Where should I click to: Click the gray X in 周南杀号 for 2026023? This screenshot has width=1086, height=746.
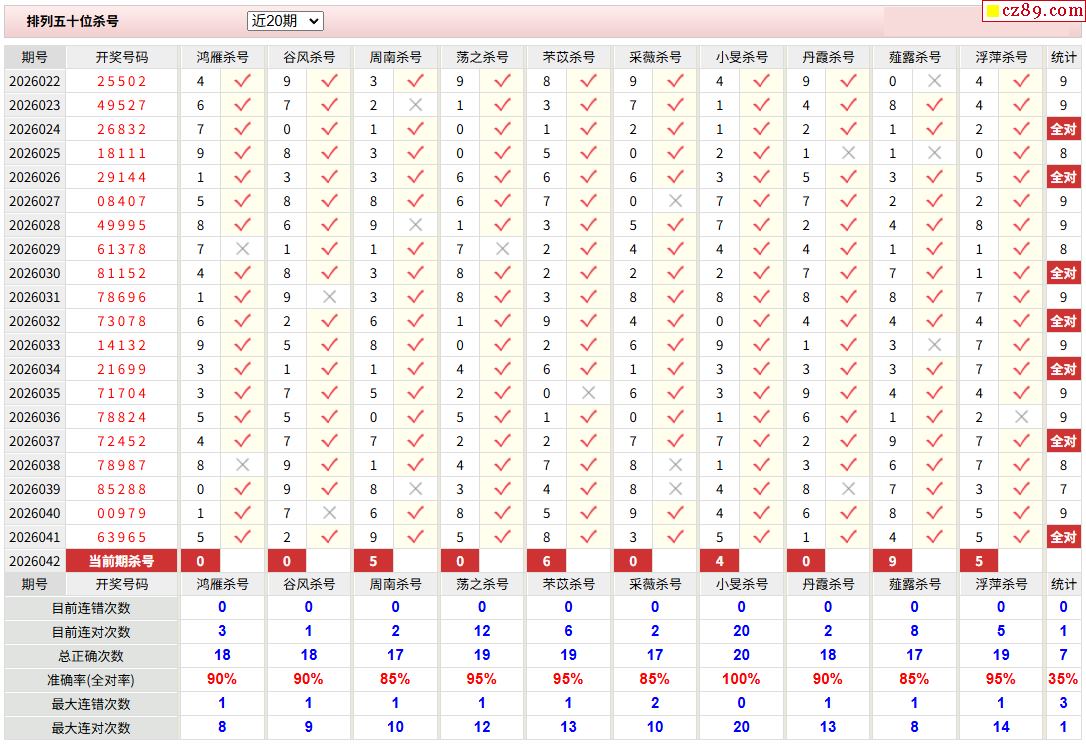coord(415,105)
